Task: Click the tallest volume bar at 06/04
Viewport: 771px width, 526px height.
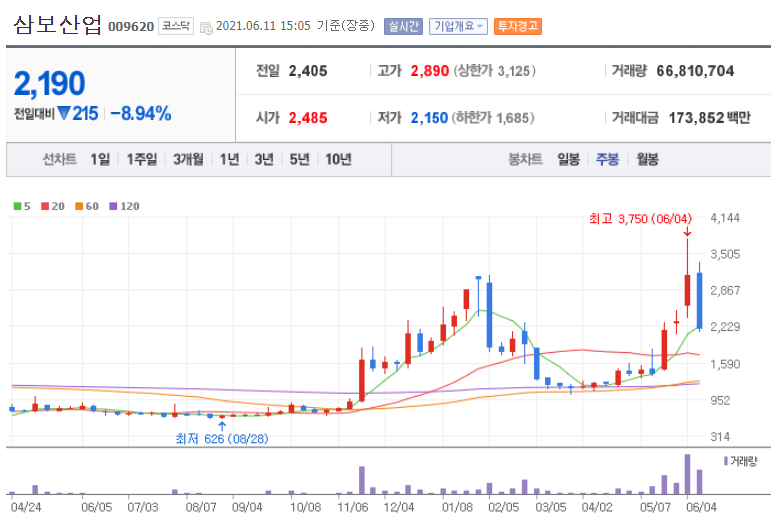Action: pos(687,474)
